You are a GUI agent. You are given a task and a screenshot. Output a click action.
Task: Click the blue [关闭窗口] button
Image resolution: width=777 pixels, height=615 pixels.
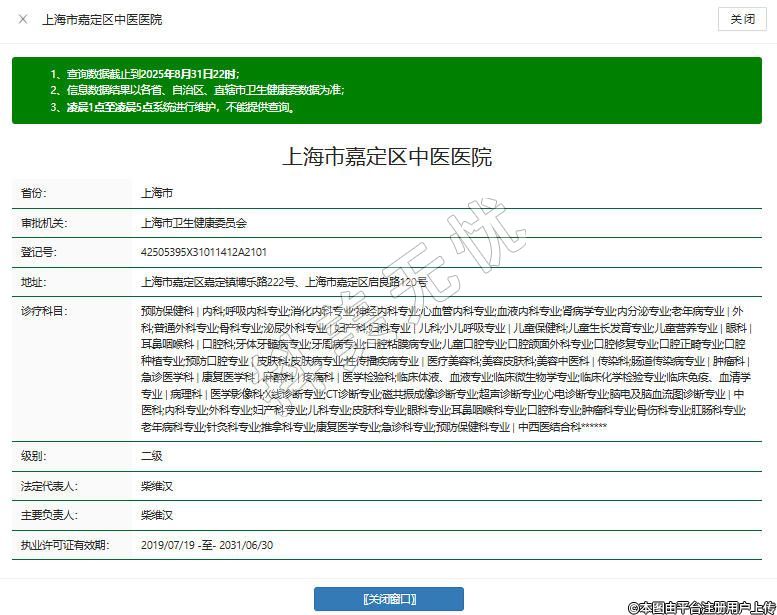pos(389,599)
